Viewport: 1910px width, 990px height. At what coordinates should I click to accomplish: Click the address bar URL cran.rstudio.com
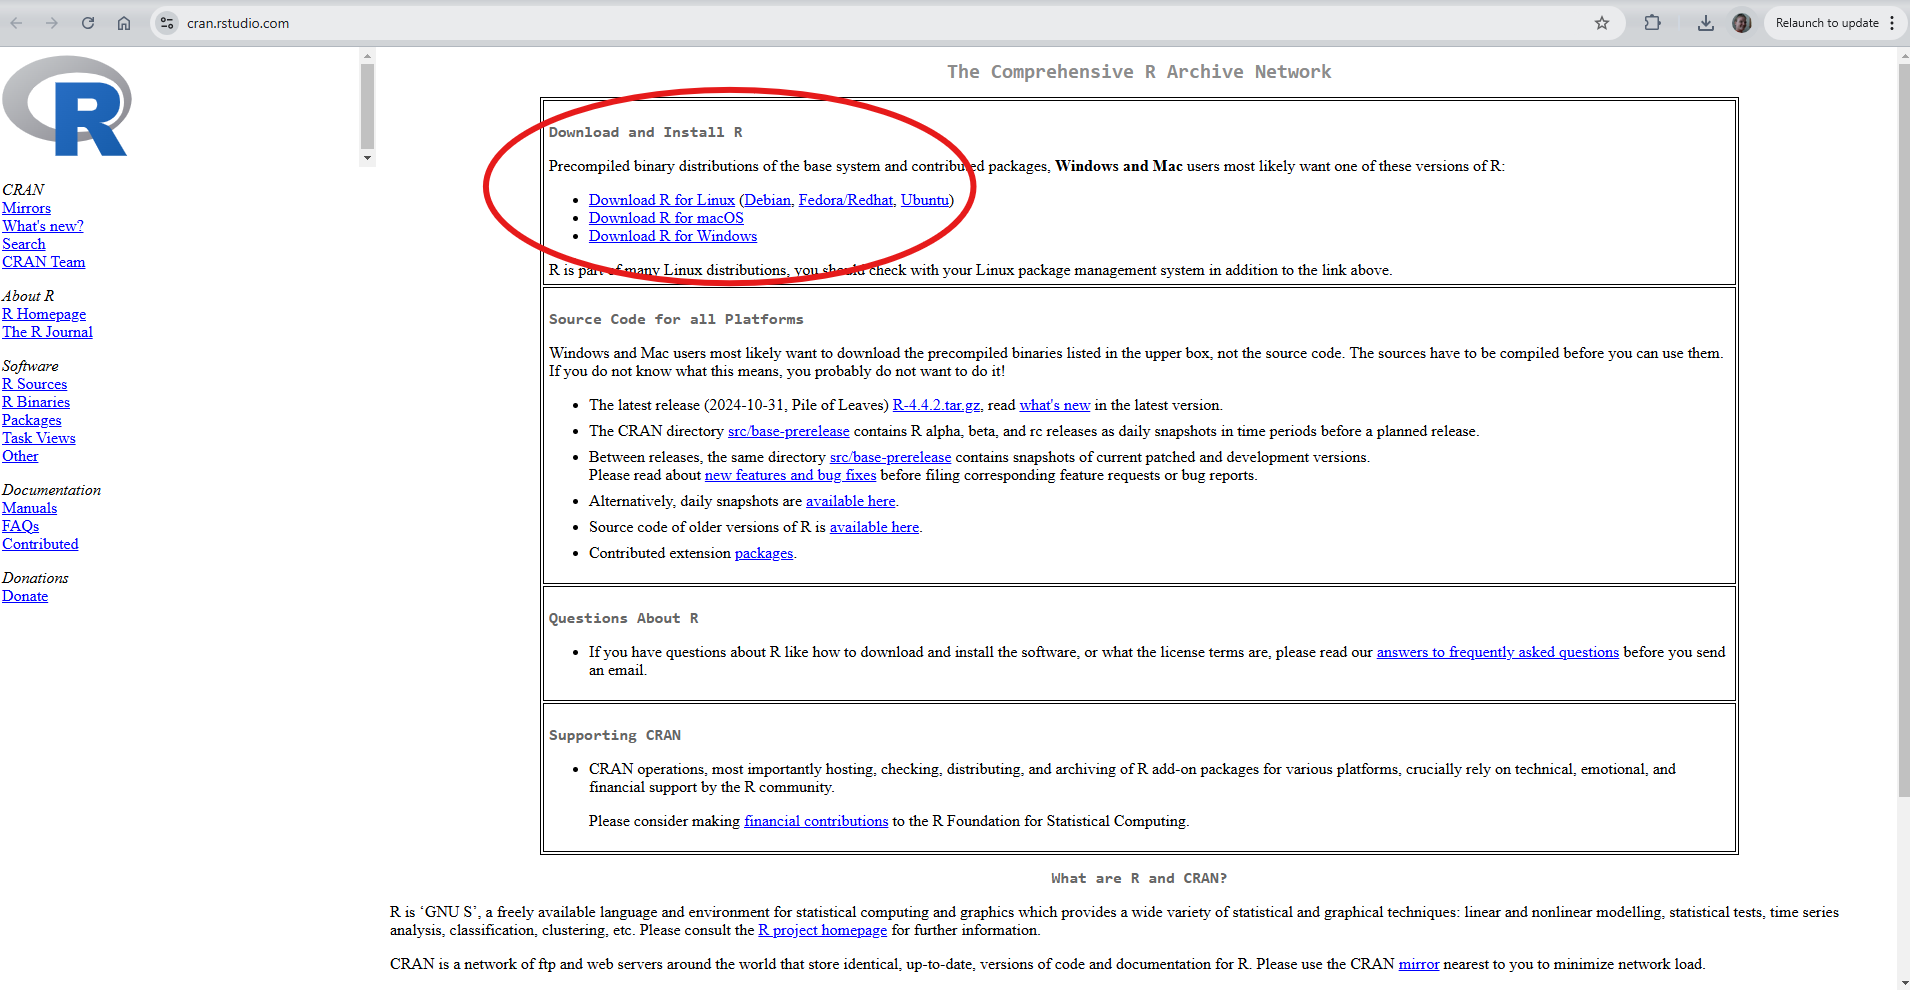(x=238, y=23)
